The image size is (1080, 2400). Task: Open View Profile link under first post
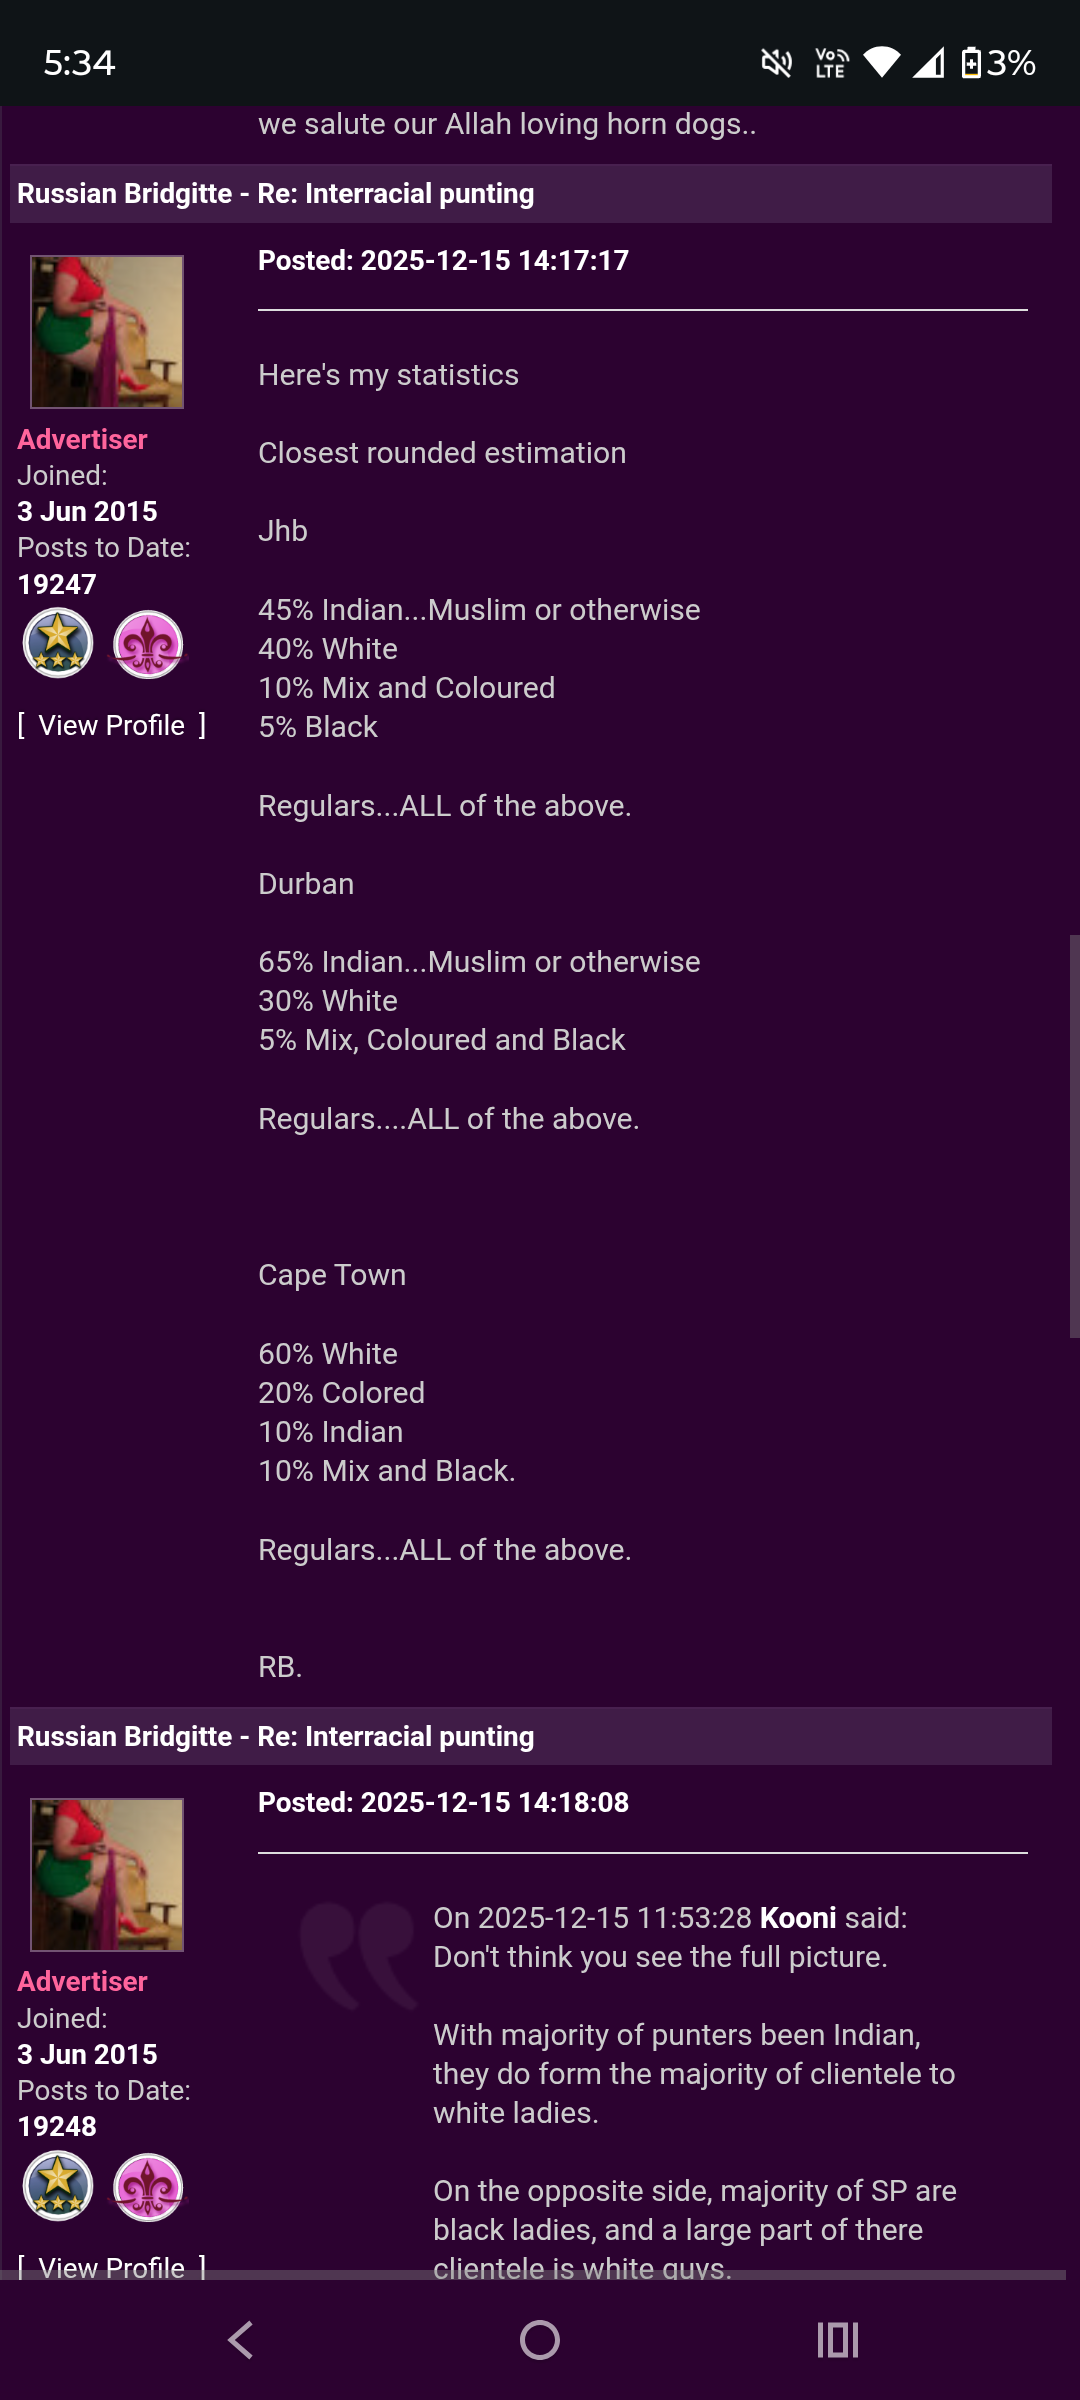(x=112, y=726)
